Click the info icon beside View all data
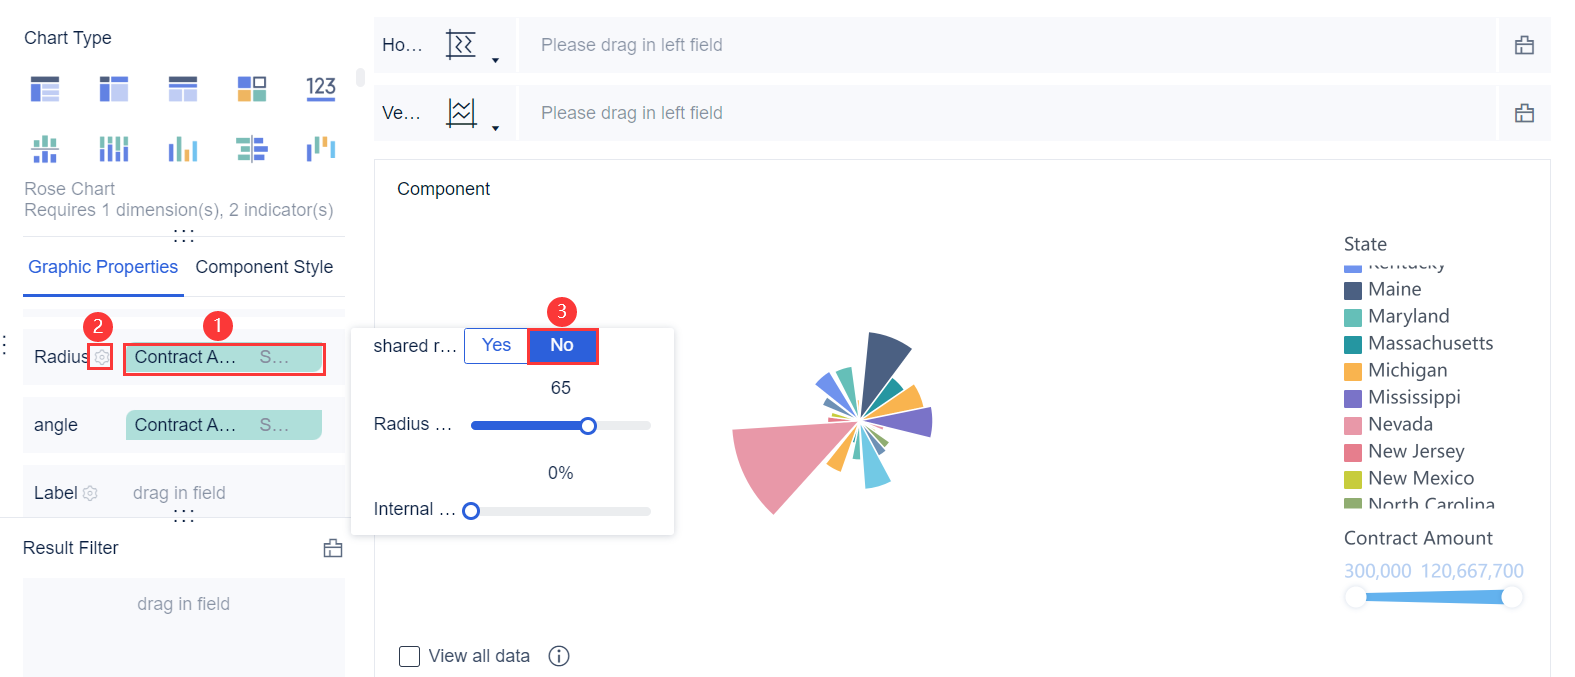This screenshot has width=1575, height=677. [558, 656]
